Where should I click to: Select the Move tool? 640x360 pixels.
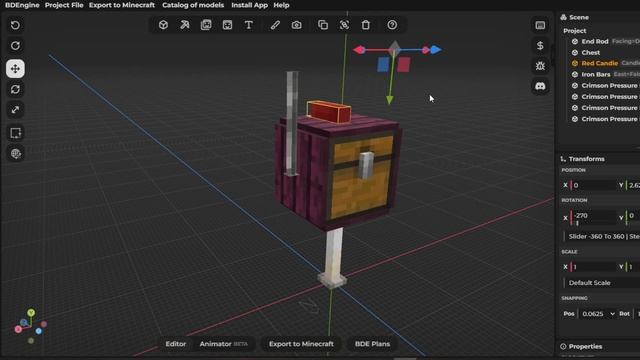tap(15, 69)
